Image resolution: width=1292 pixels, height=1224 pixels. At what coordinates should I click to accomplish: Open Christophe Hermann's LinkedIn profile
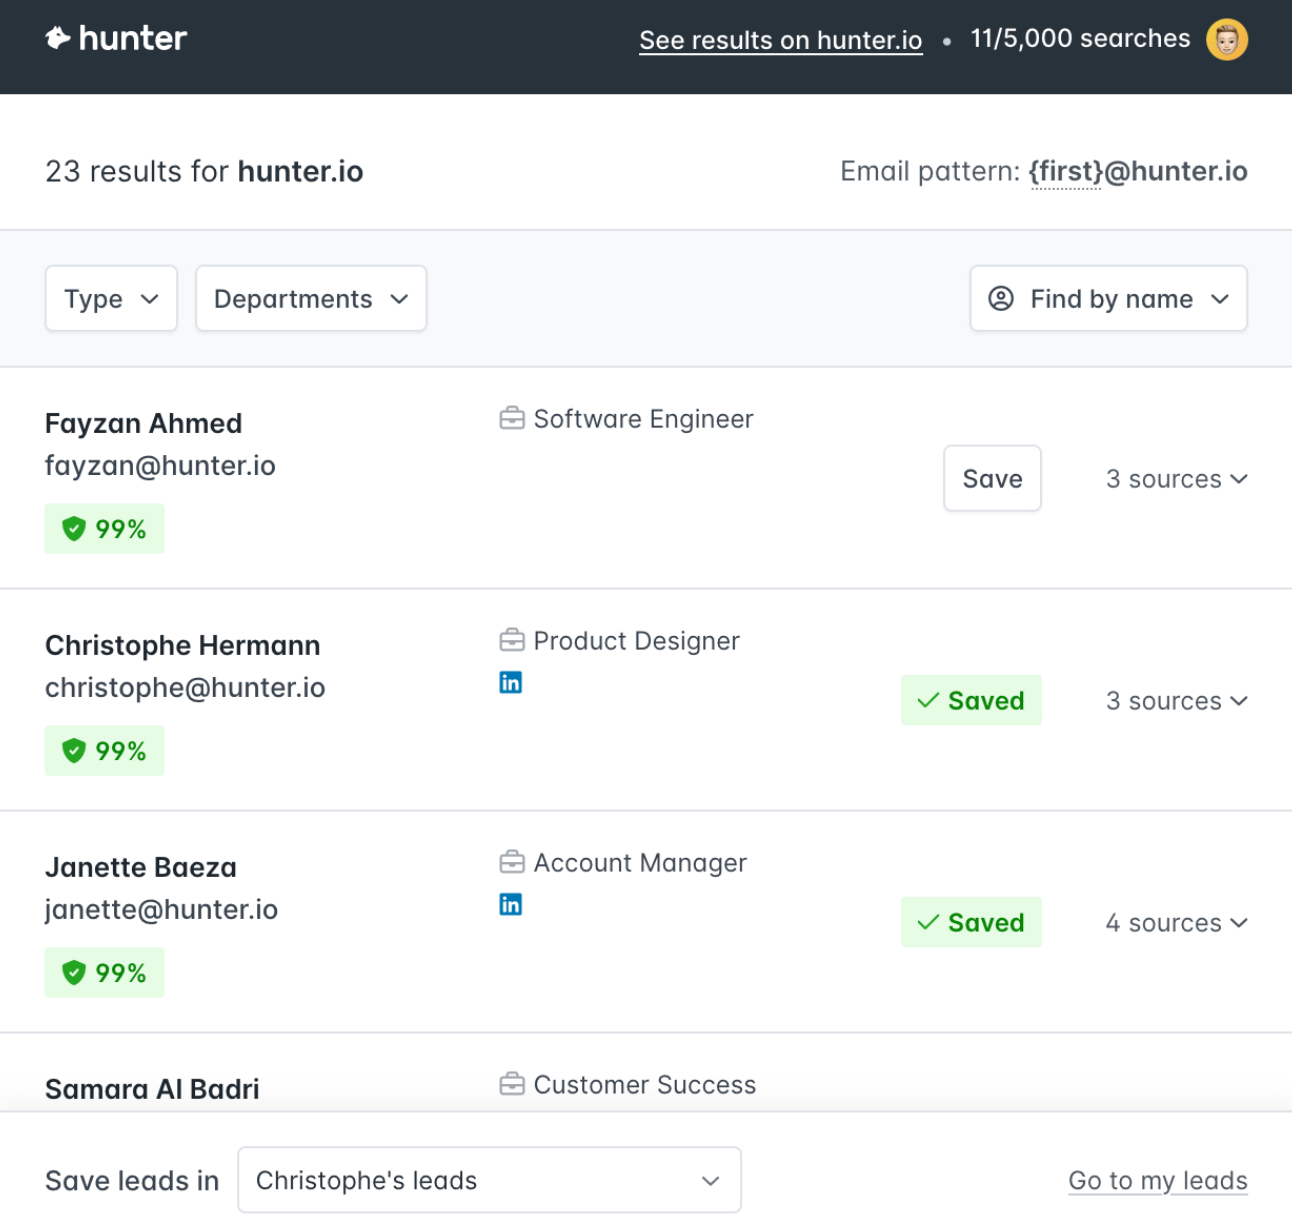(511, 683)
